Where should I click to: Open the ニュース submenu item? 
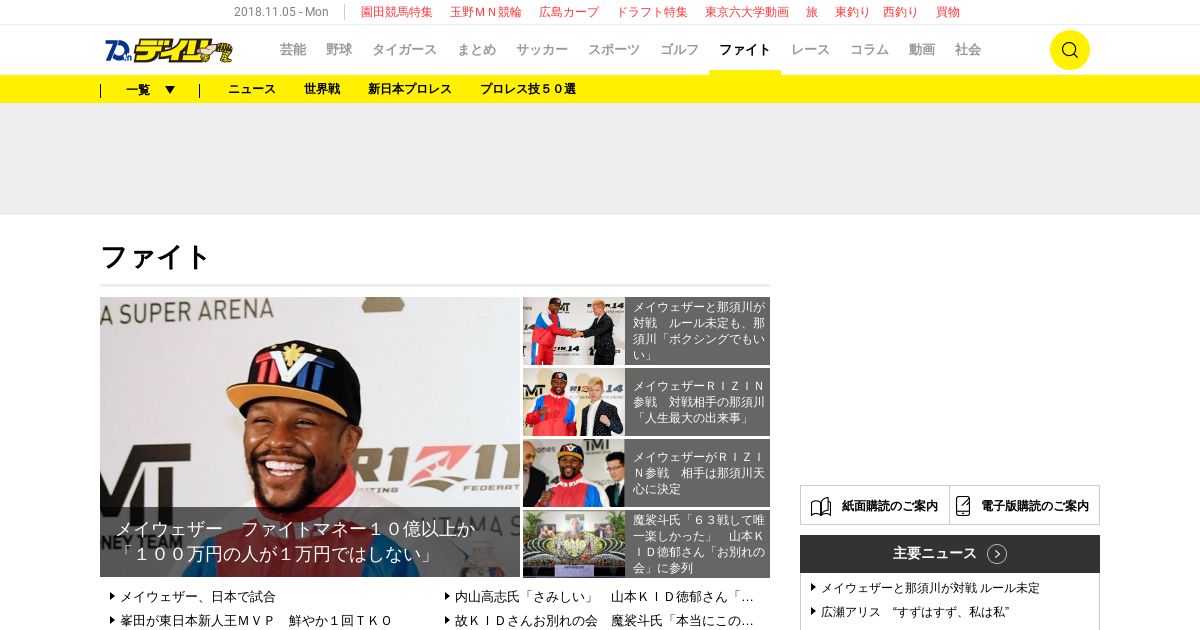[x=252, y=89]
